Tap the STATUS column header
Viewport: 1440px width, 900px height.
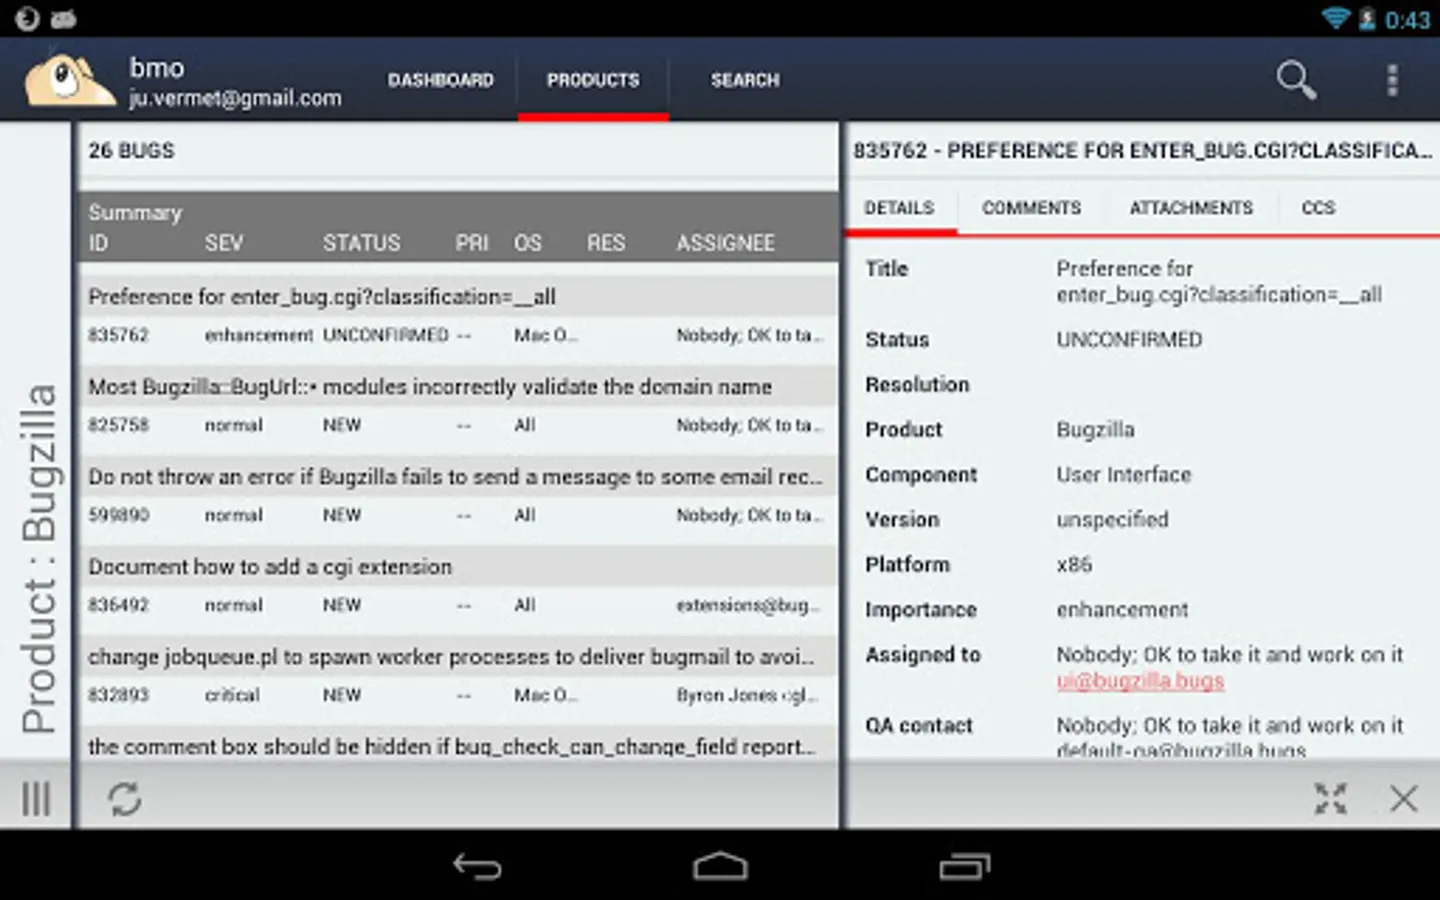click(361, 243)
